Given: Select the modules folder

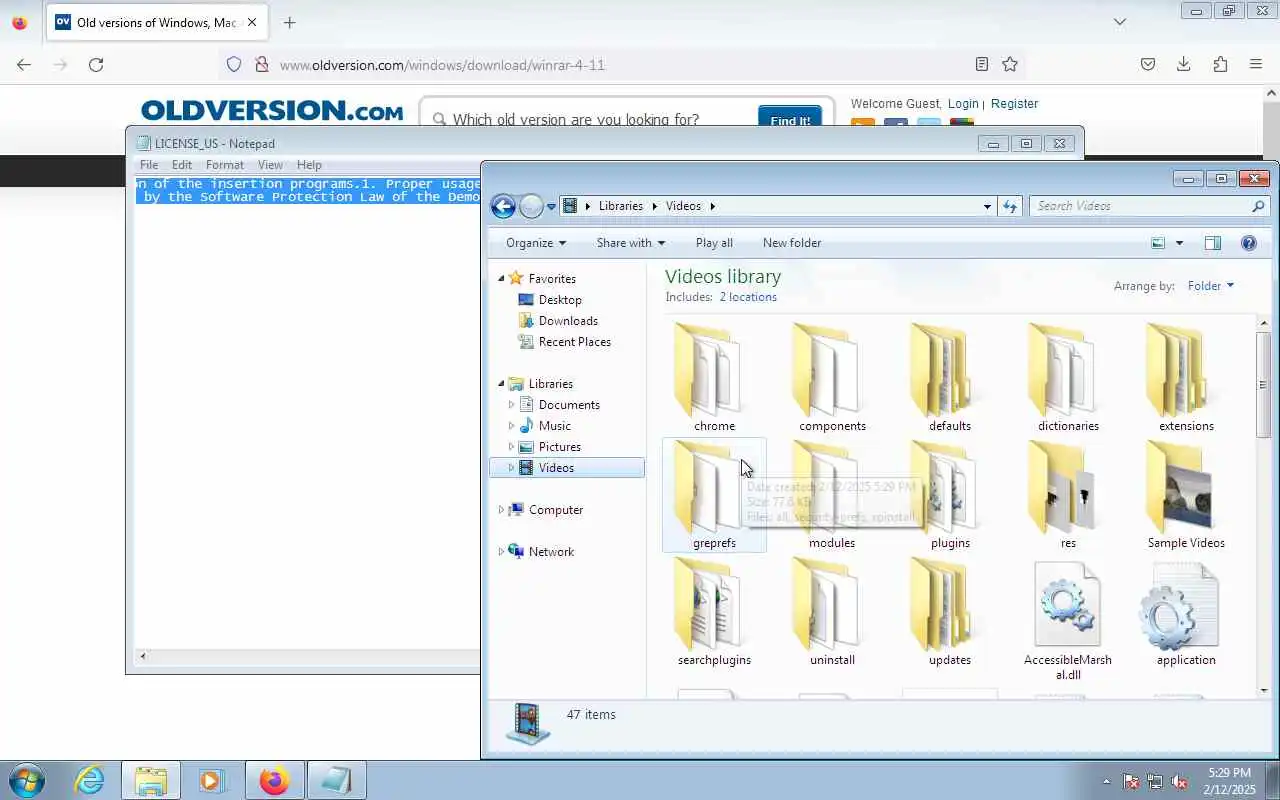Looking at the screenshot, I should (832, 495).
